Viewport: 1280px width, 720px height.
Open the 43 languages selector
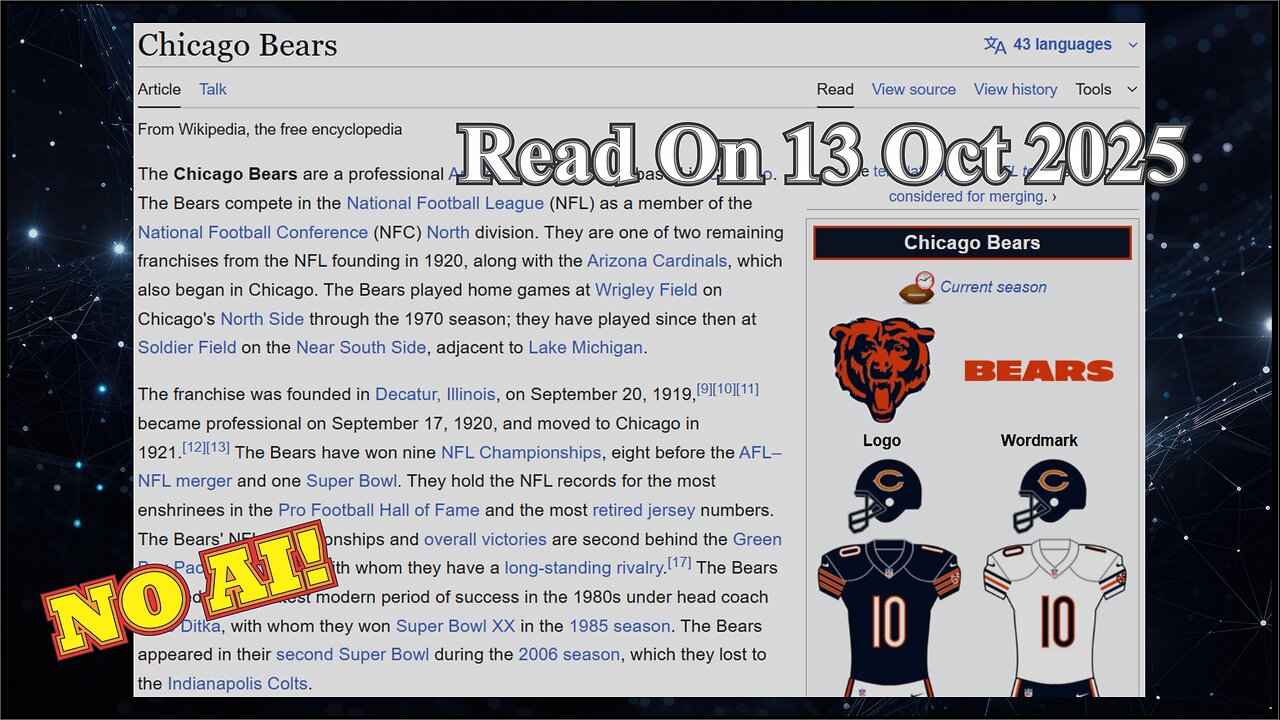[1061, 45]
